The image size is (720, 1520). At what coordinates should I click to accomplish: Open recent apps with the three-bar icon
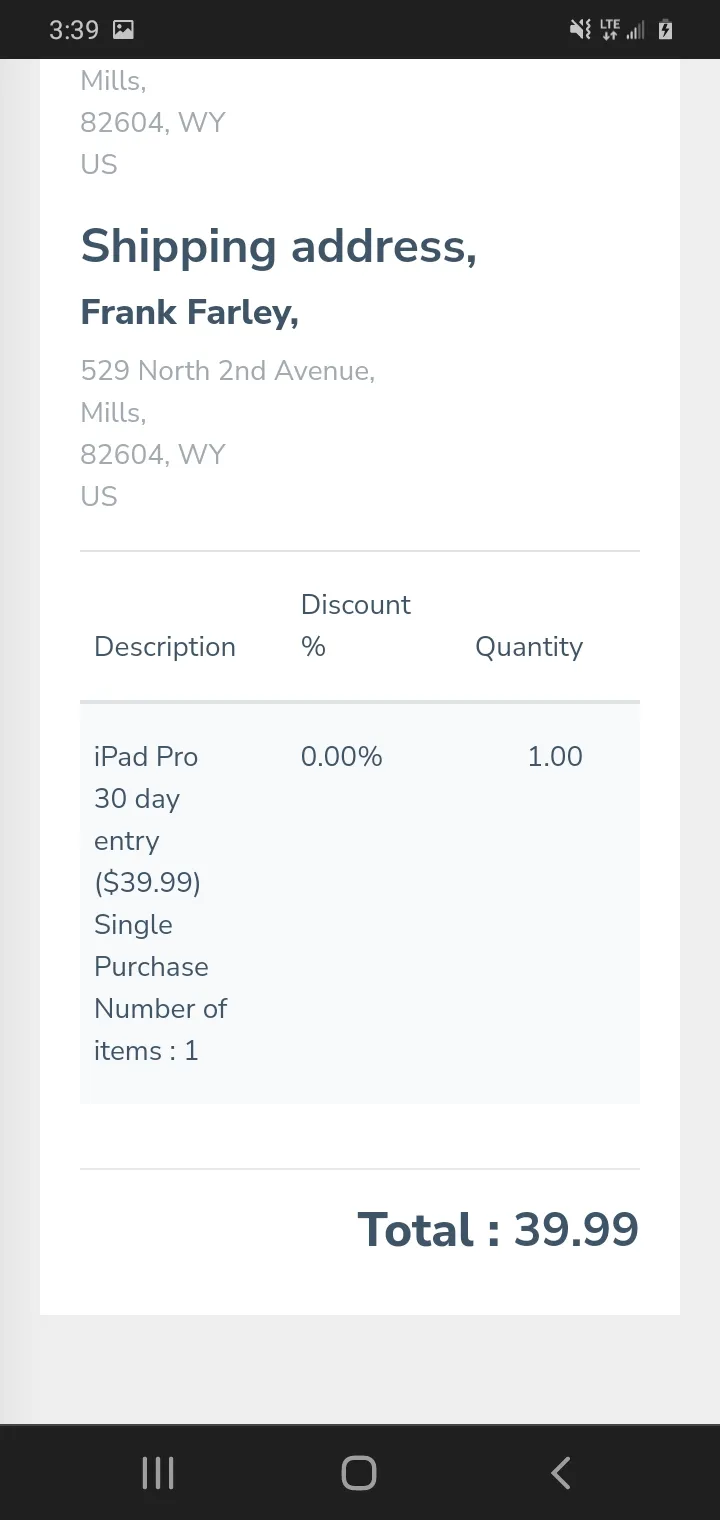pyautogui.click(x=158, y=1473)
